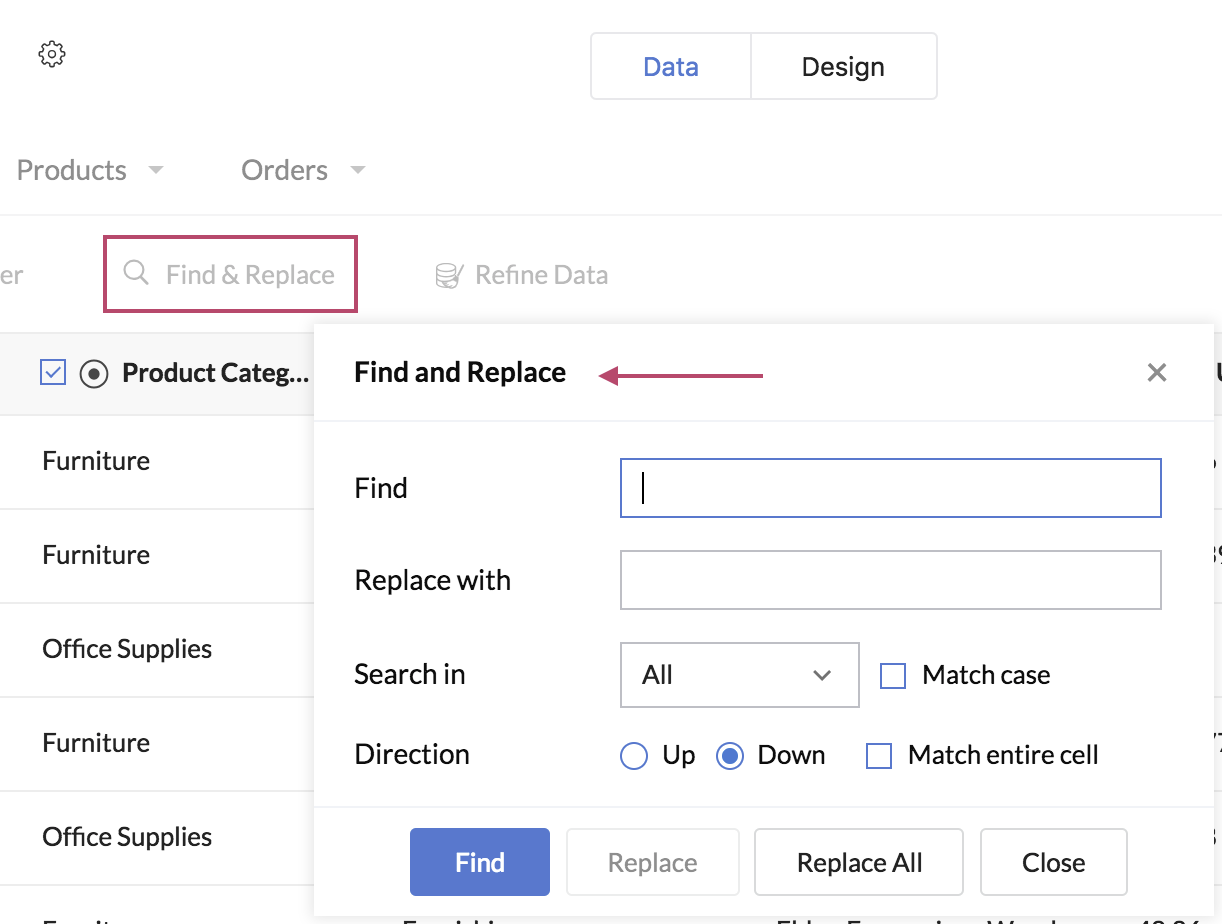Close the Find and Replace dialog via X

tap(1157, 373)
